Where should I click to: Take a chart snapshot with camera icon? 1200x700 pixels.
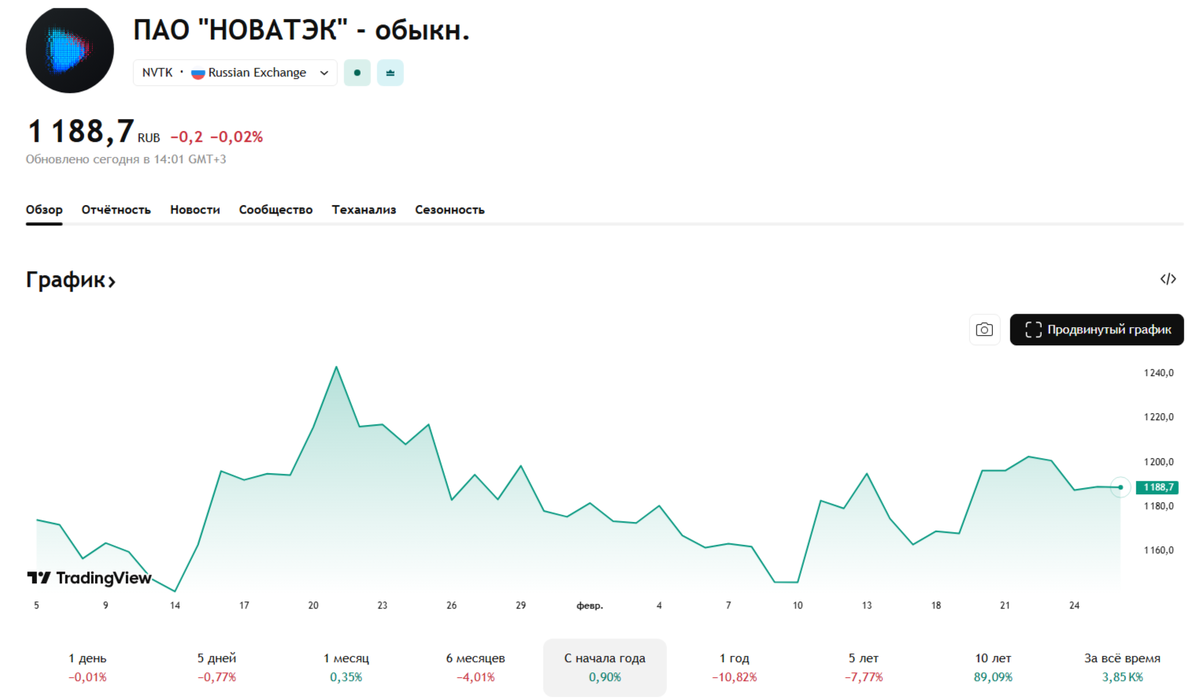985,330
